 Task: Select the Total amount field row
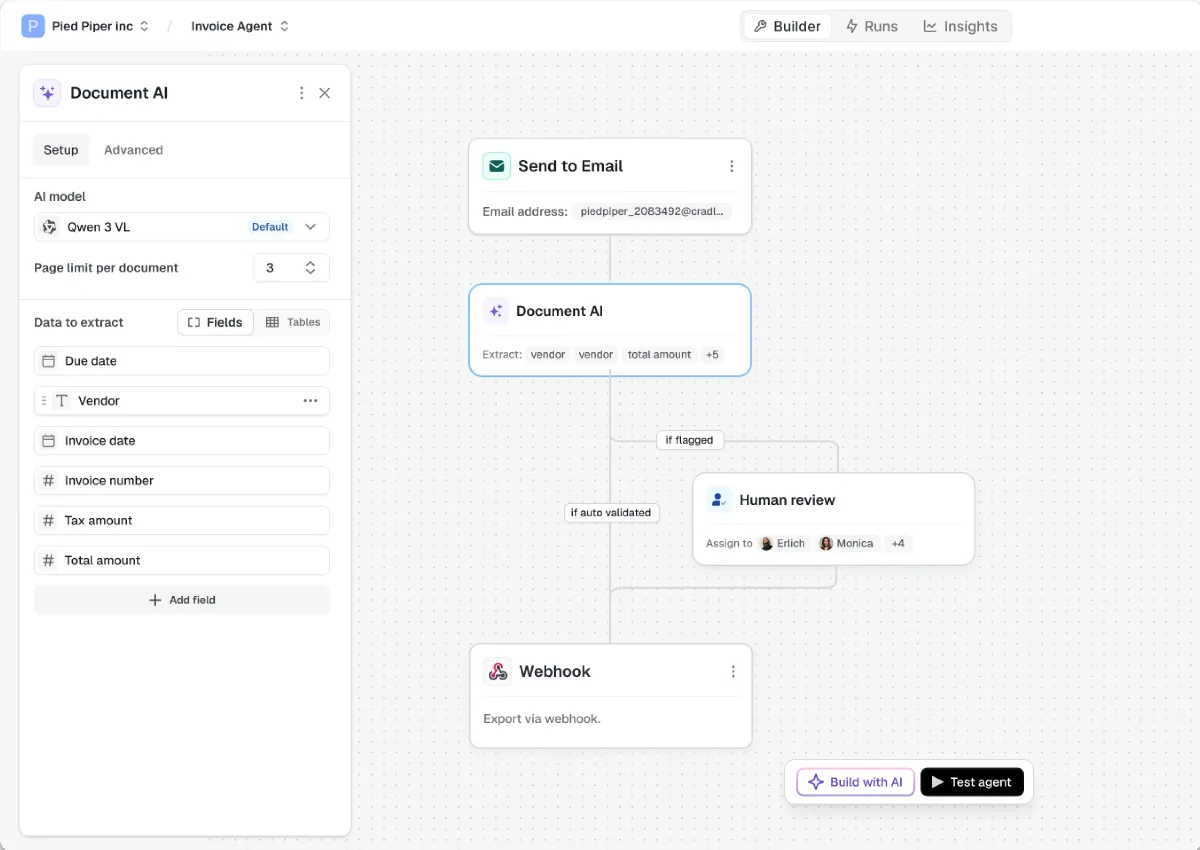(x=182, y=561)
